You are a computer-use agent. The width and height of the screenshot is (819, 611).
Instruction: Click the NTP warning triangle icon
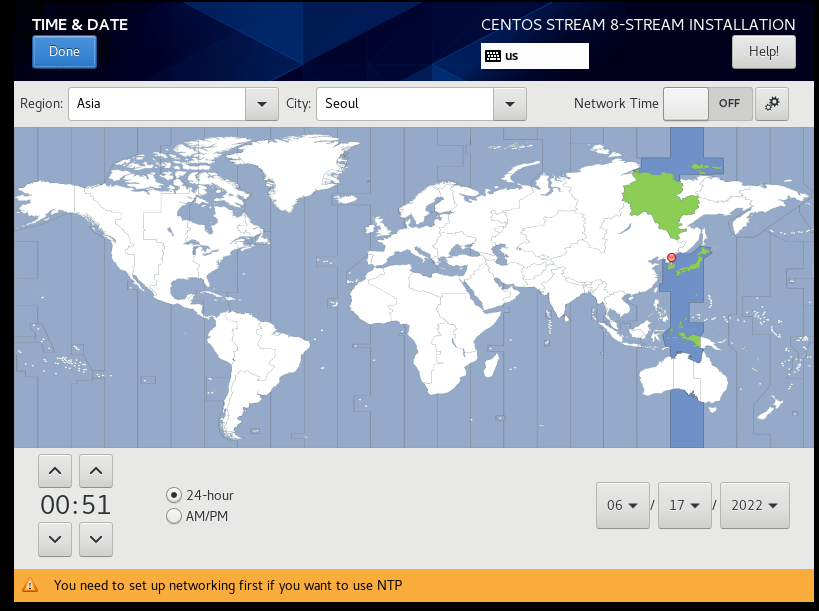pos(30,585)
